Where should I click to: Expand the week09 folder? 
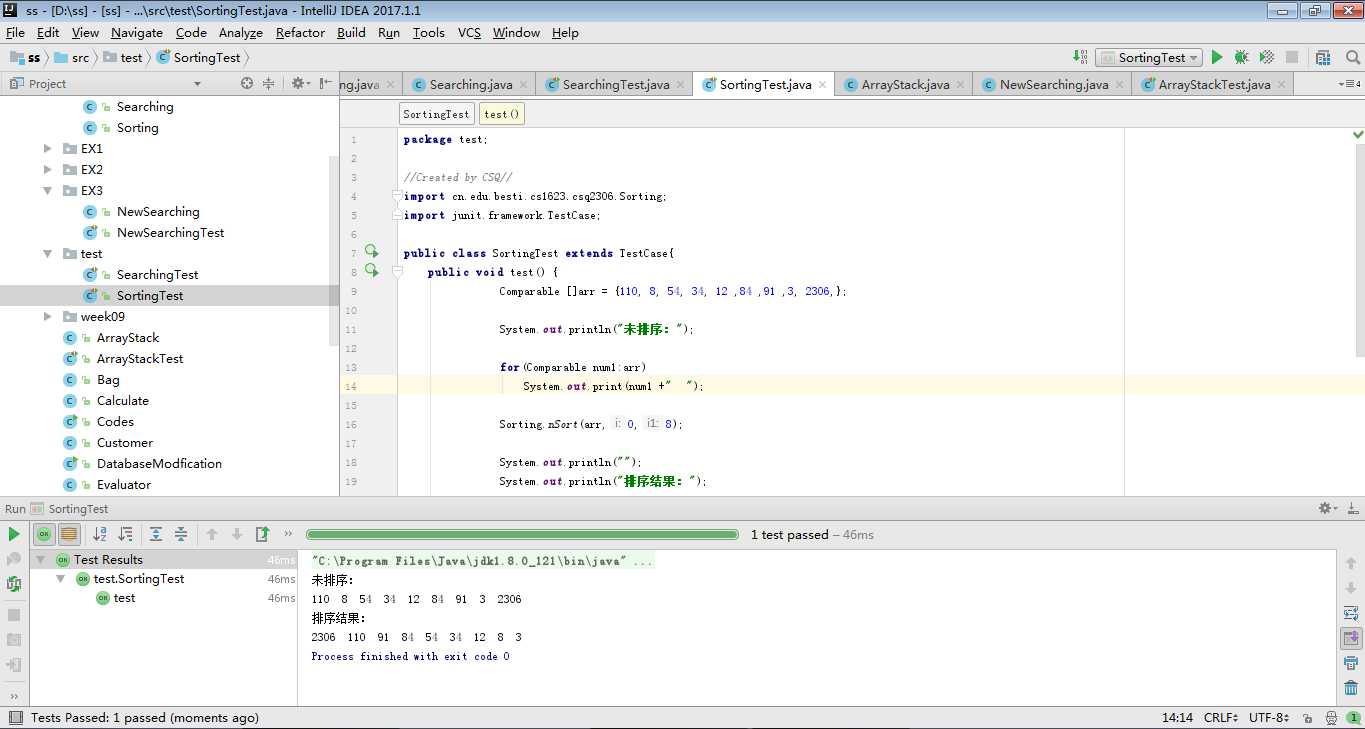click(x=47, y=316)
